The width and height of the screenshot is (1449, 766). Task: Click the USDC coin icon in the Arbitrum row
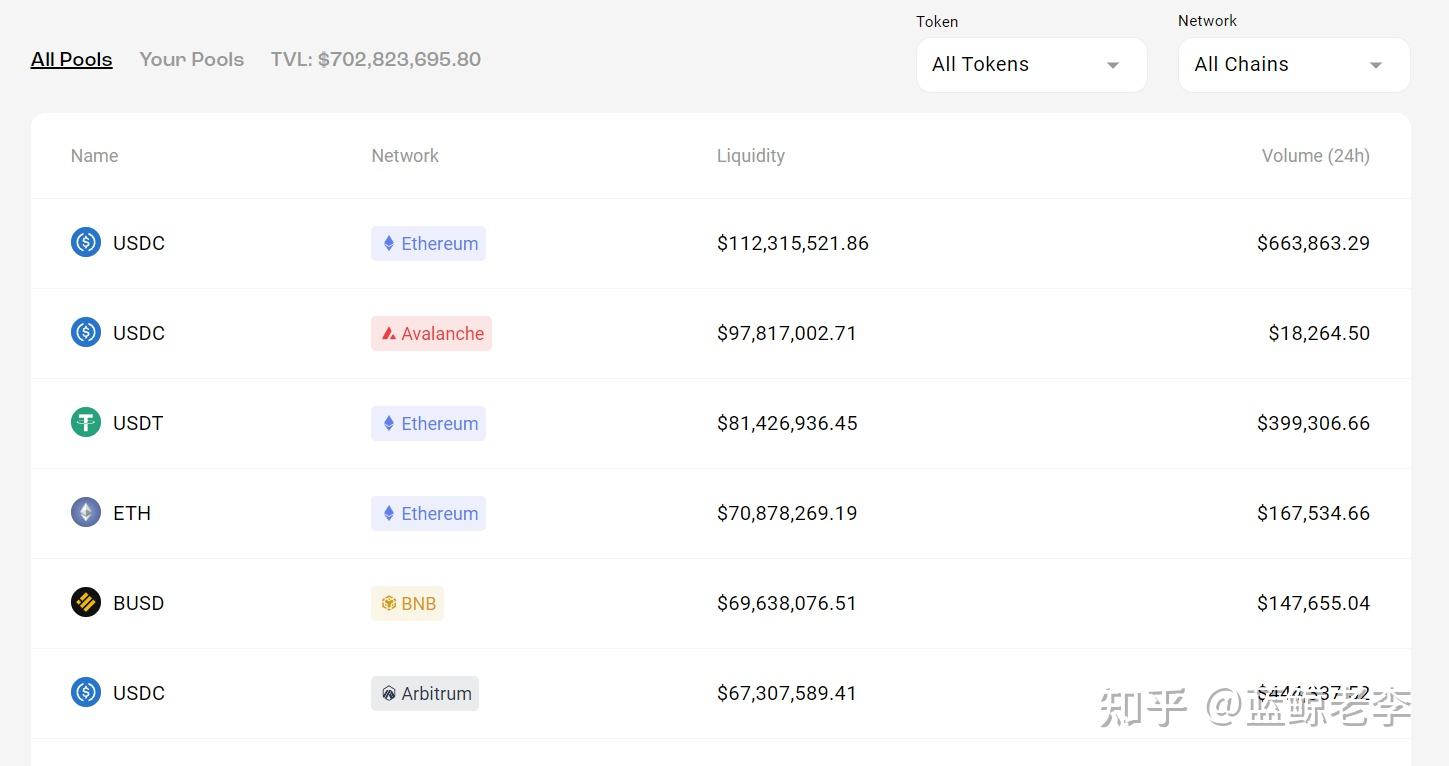(86, 692)
